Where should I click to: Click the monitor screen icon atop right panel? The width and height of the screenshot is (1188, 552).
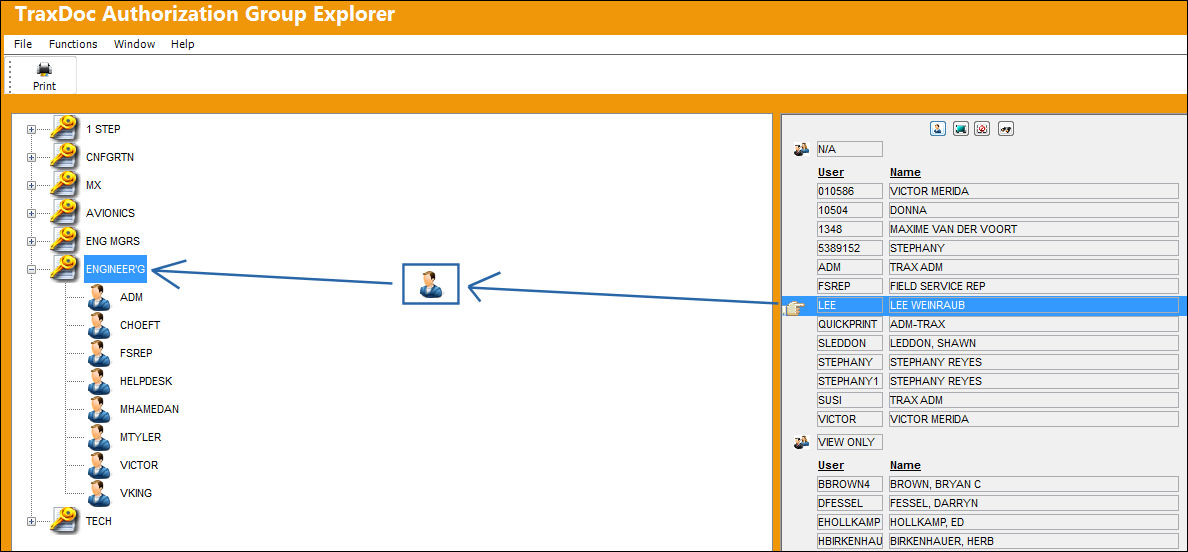tap(960, 129)
